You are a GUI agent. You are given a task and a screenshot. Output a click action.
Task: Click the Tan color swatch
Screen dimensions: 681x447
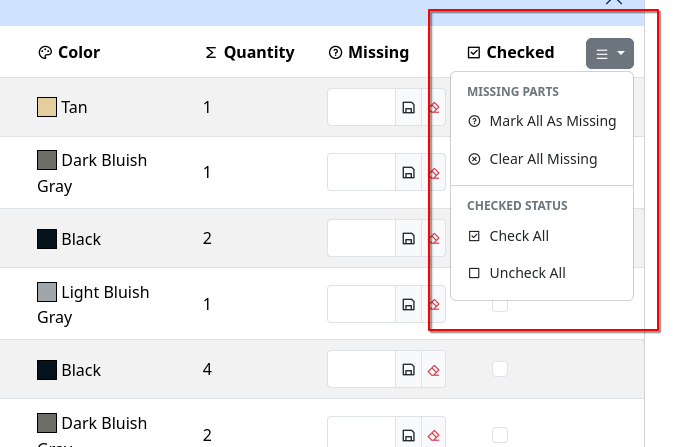47,107
